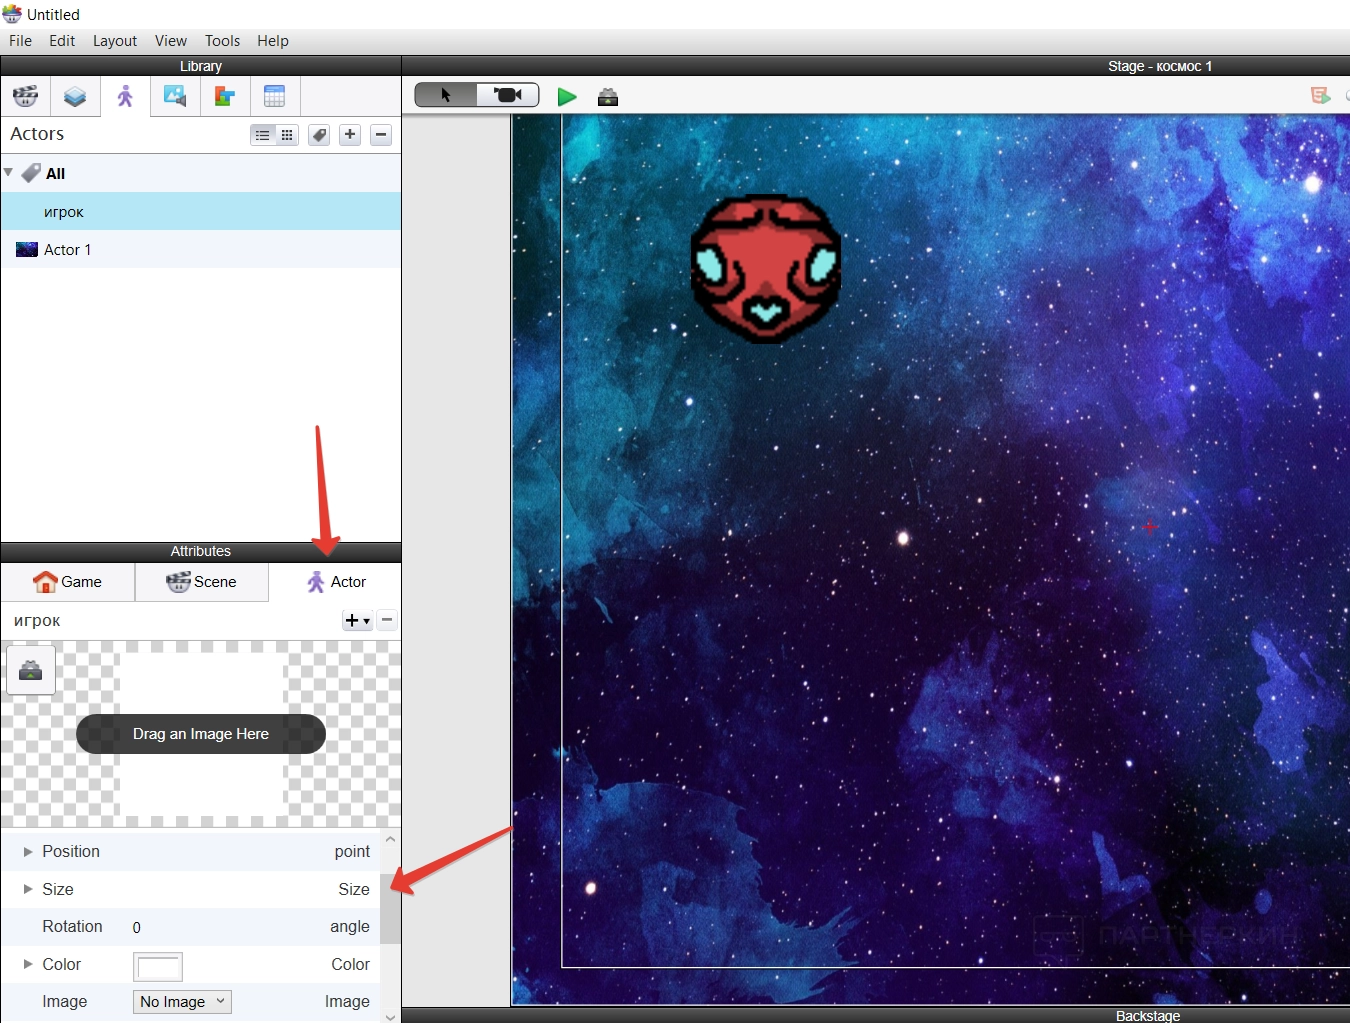Click the attributes scrollbar thumb
This screenshot has width=1350, height=1023.
tap(390, 908)
